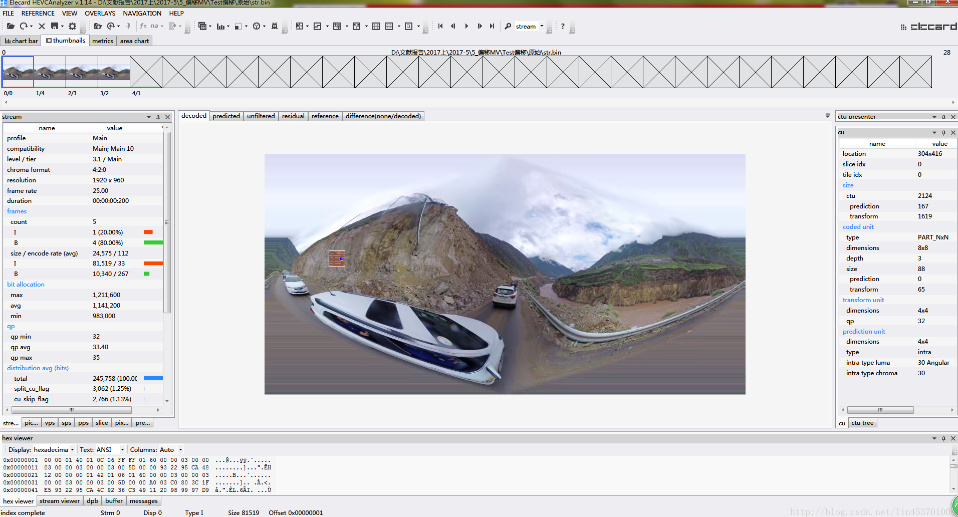
Task: Step to the previous frame
Action: tap(453, 26)
